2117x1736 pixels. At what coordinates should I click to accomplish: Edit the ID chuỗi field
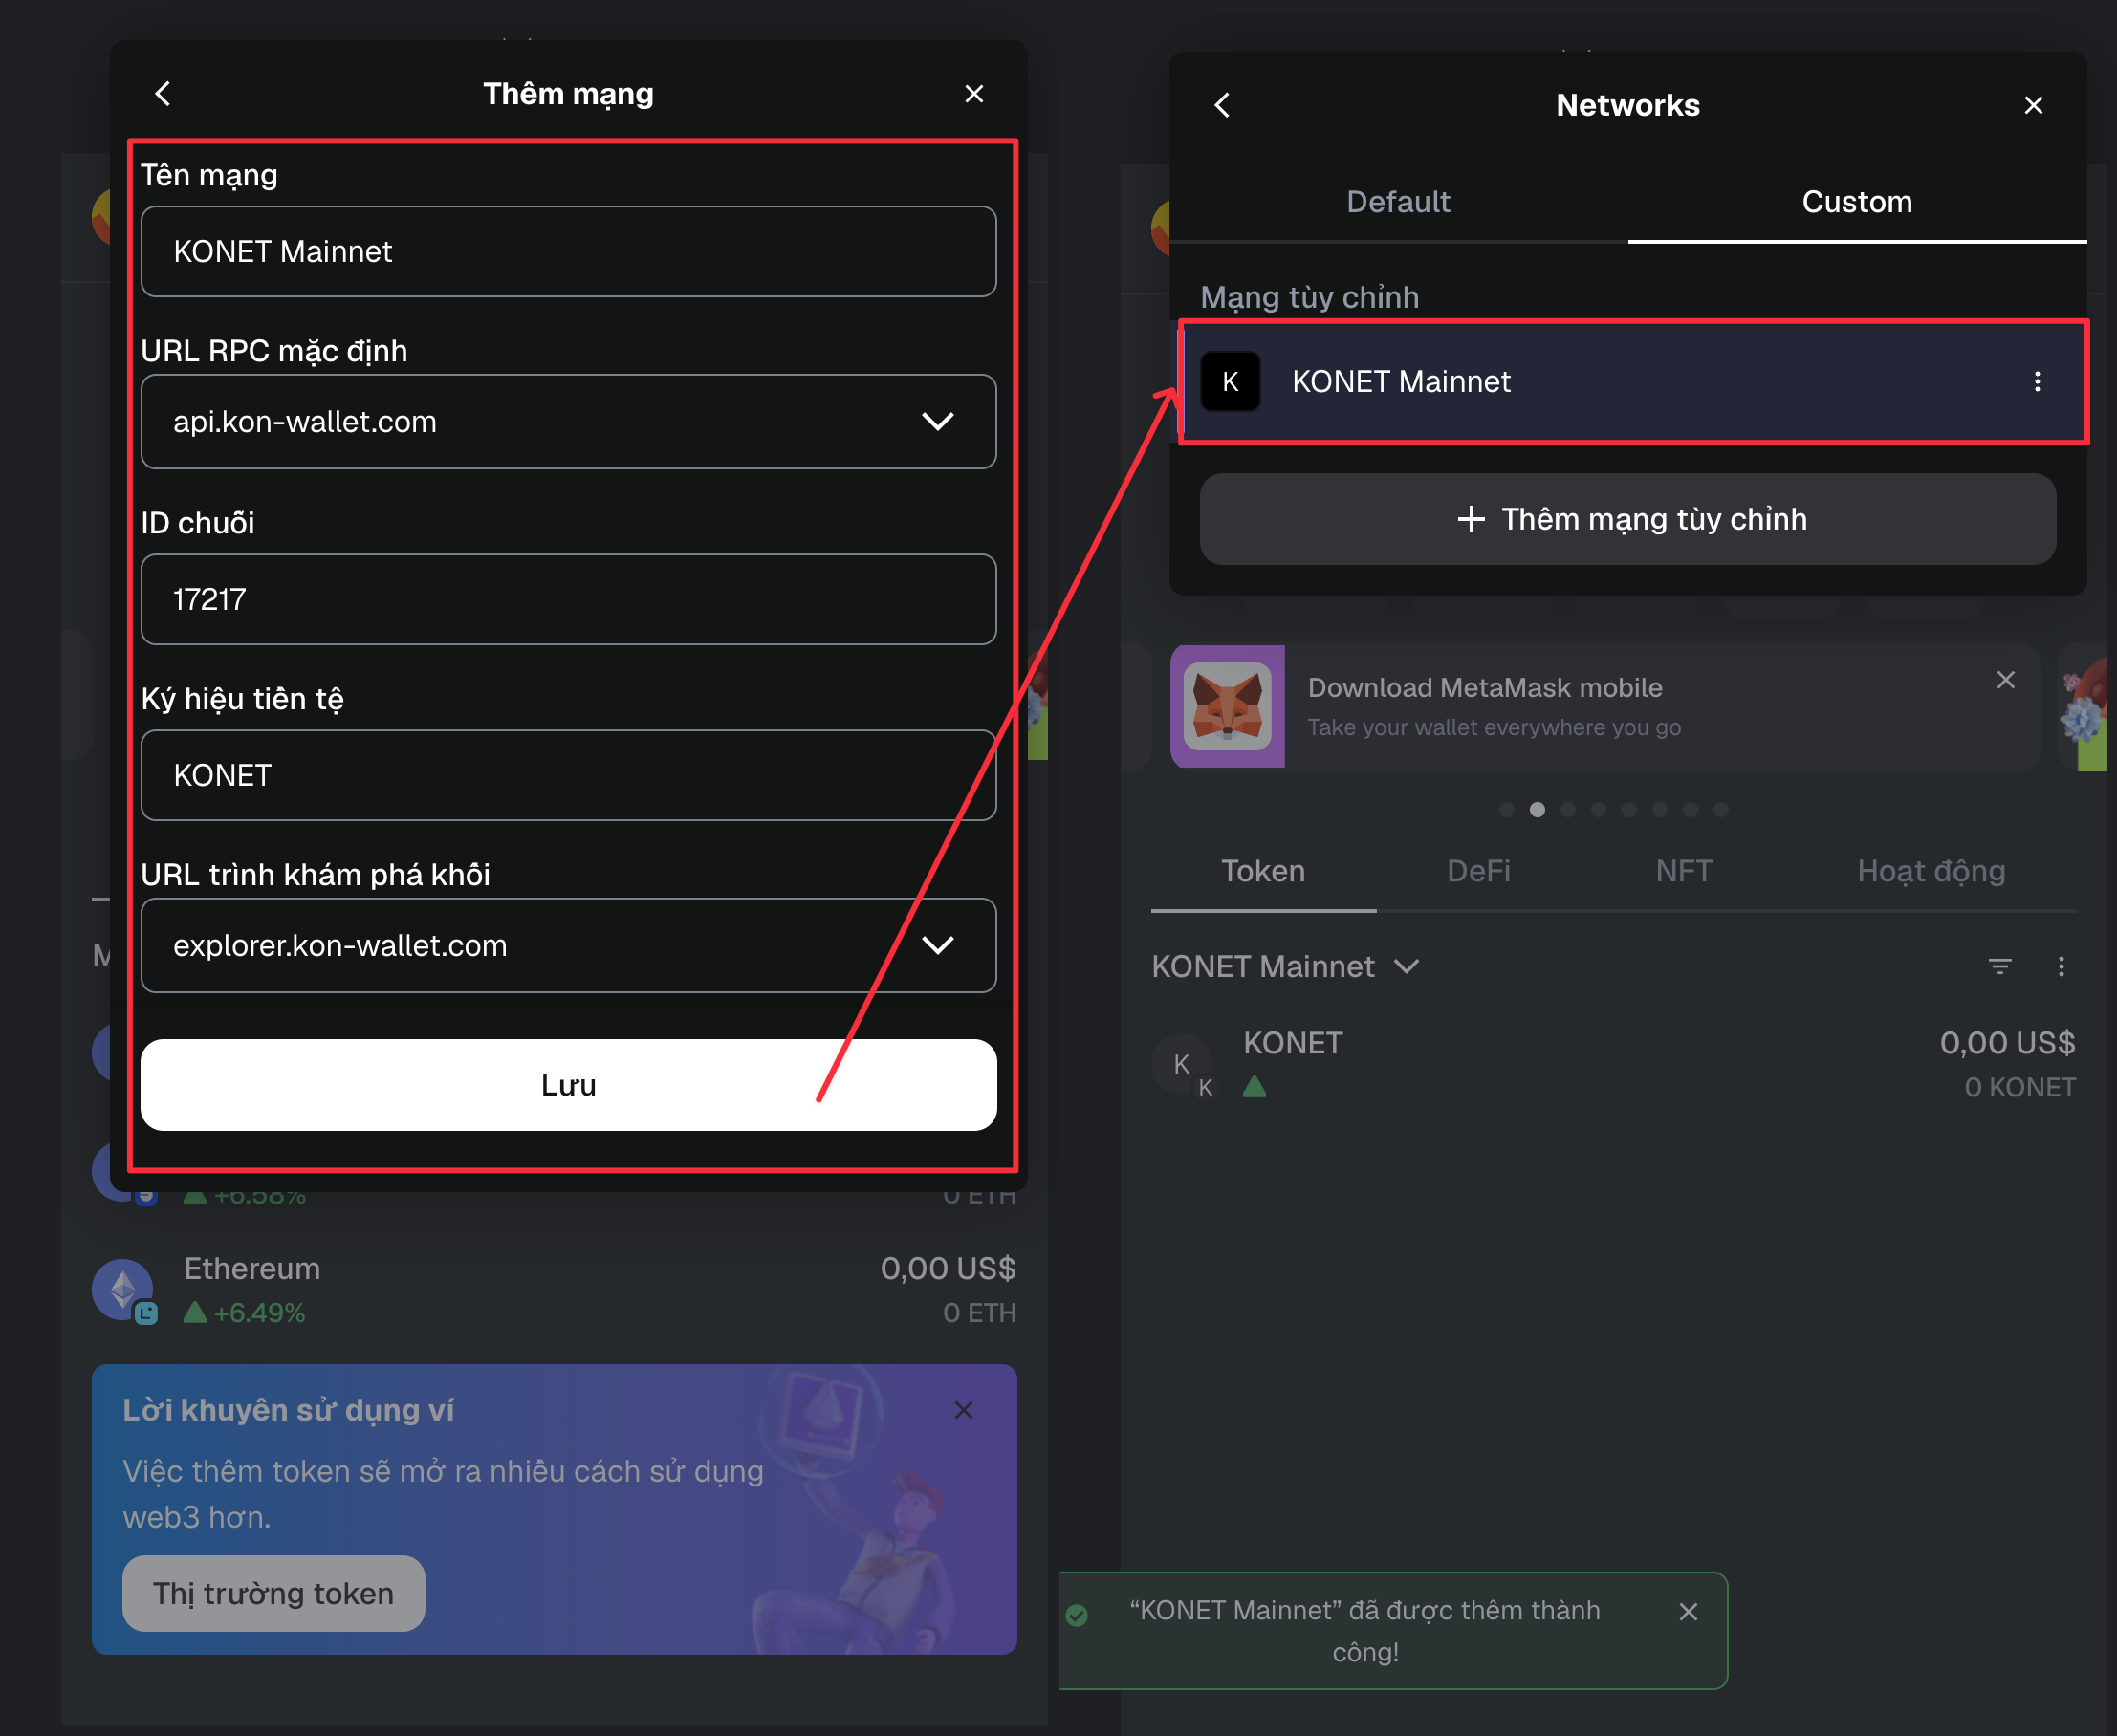568,599
